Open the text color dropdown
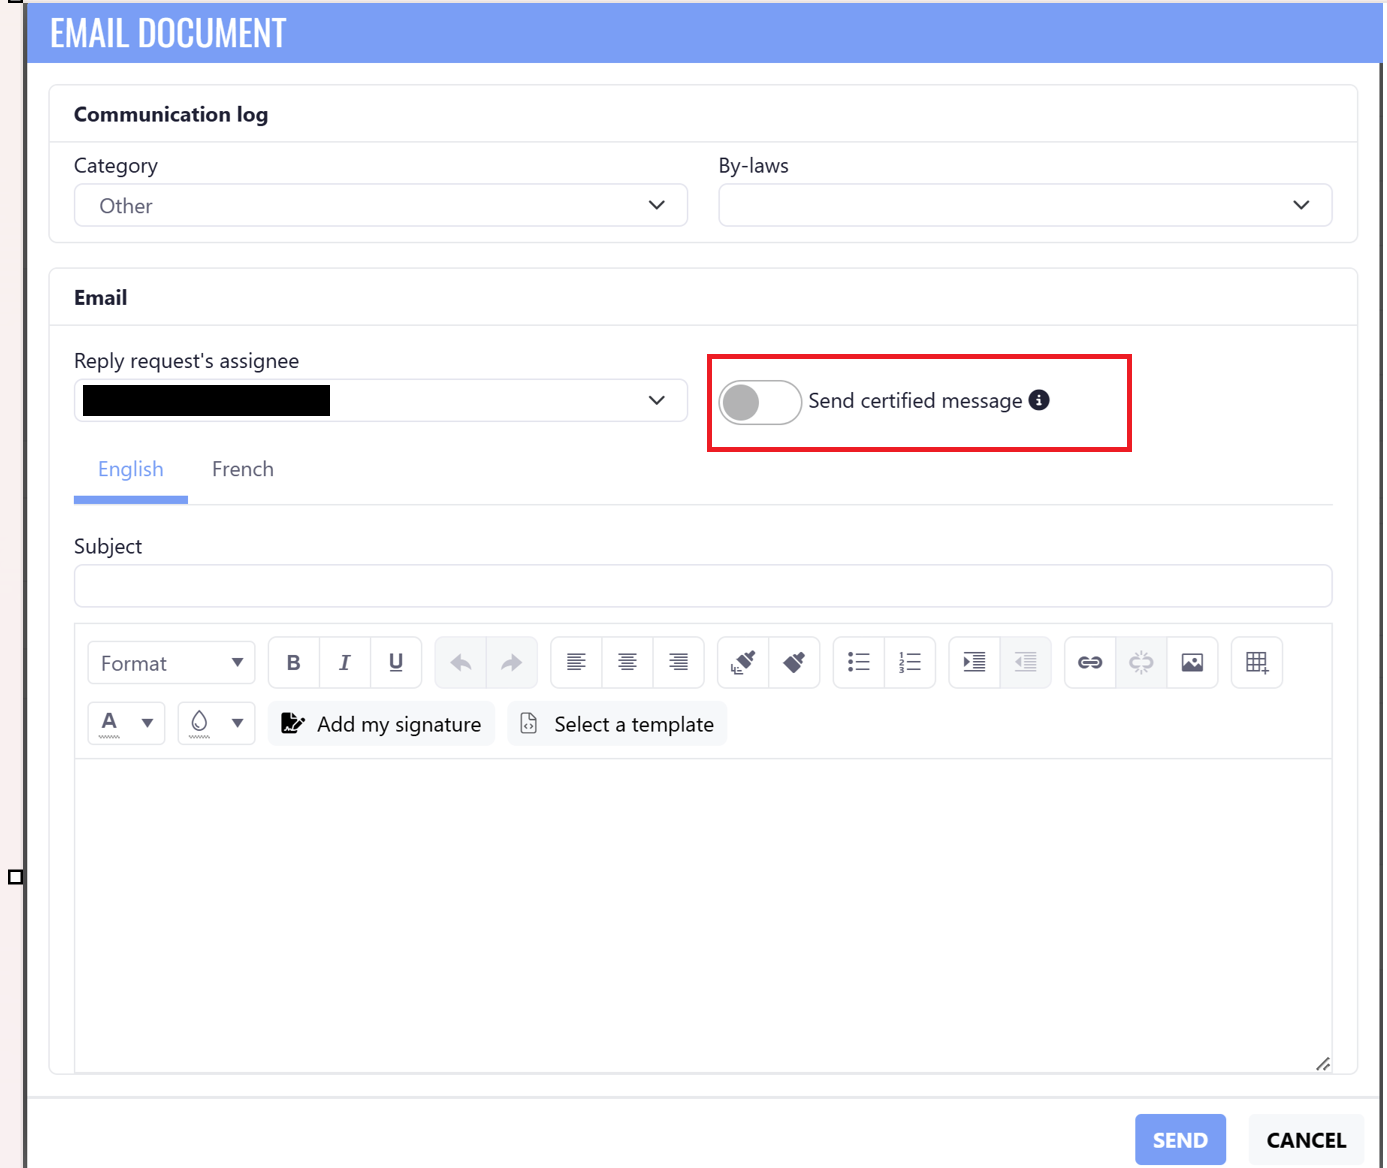The height and width of the screenshot is (1168, 1387). [x=127, y=723]
